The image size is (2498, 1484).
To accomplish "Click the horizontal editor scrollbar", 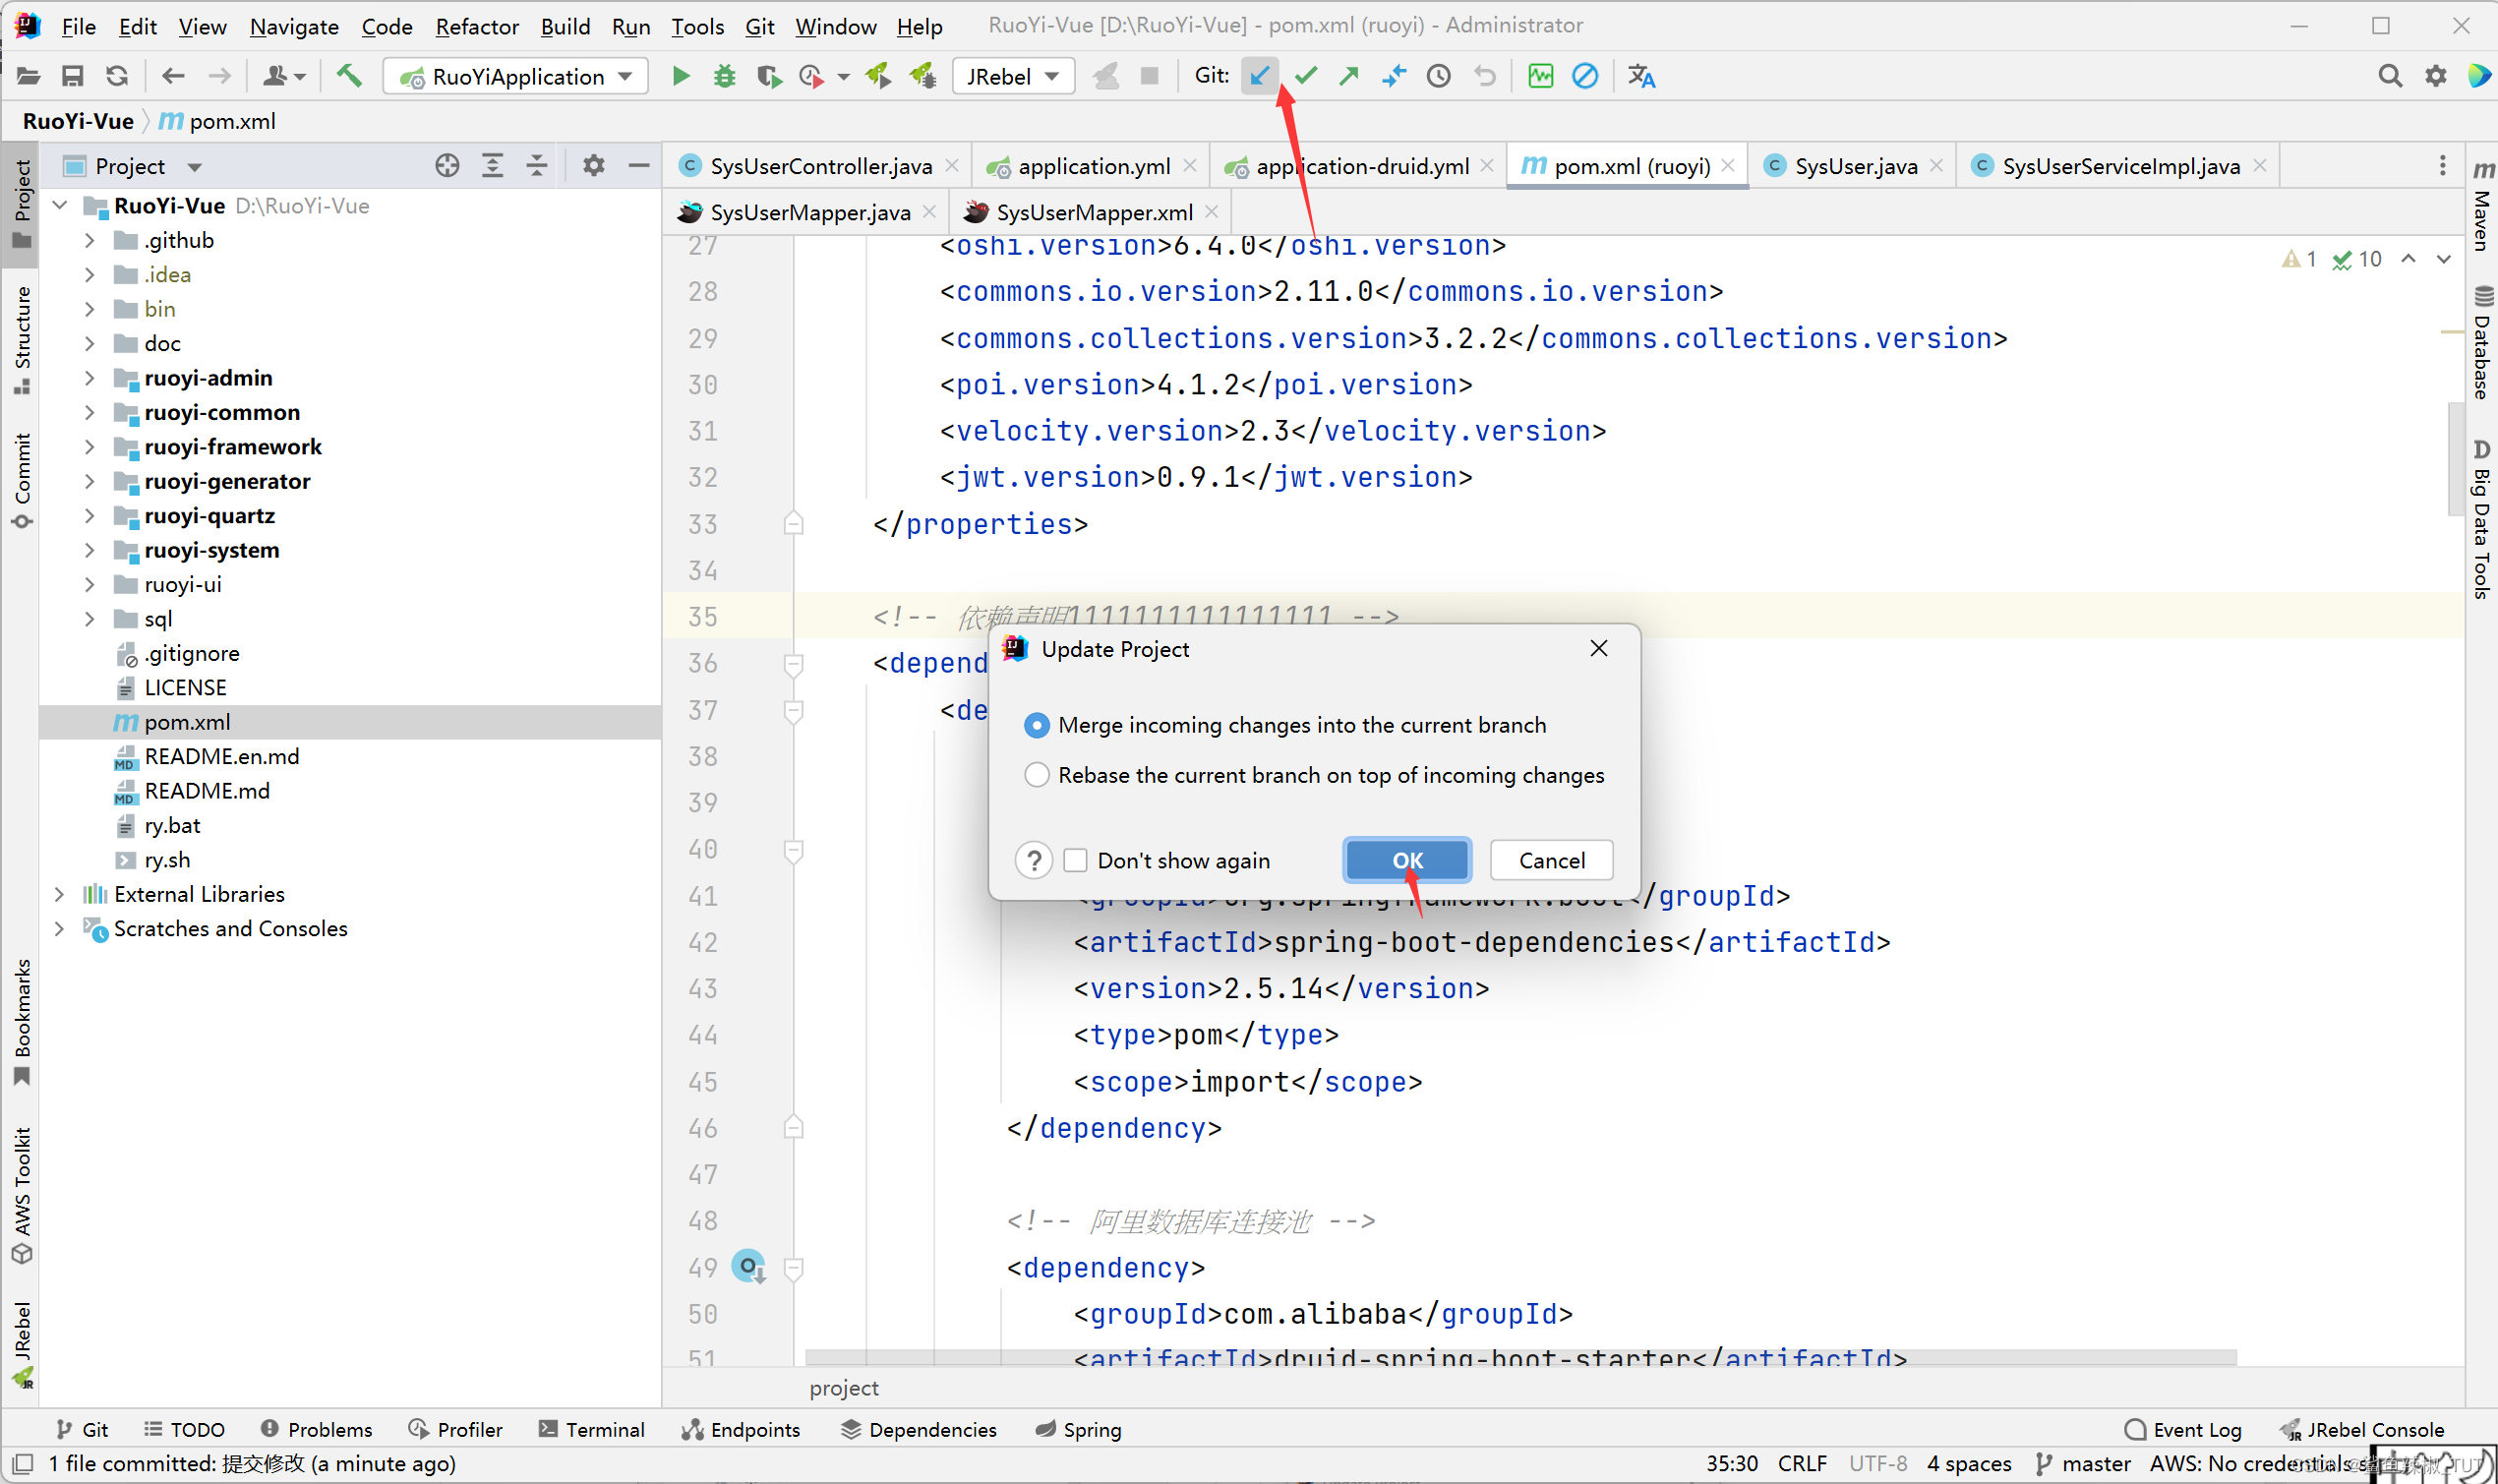I will point(1520,1358).
